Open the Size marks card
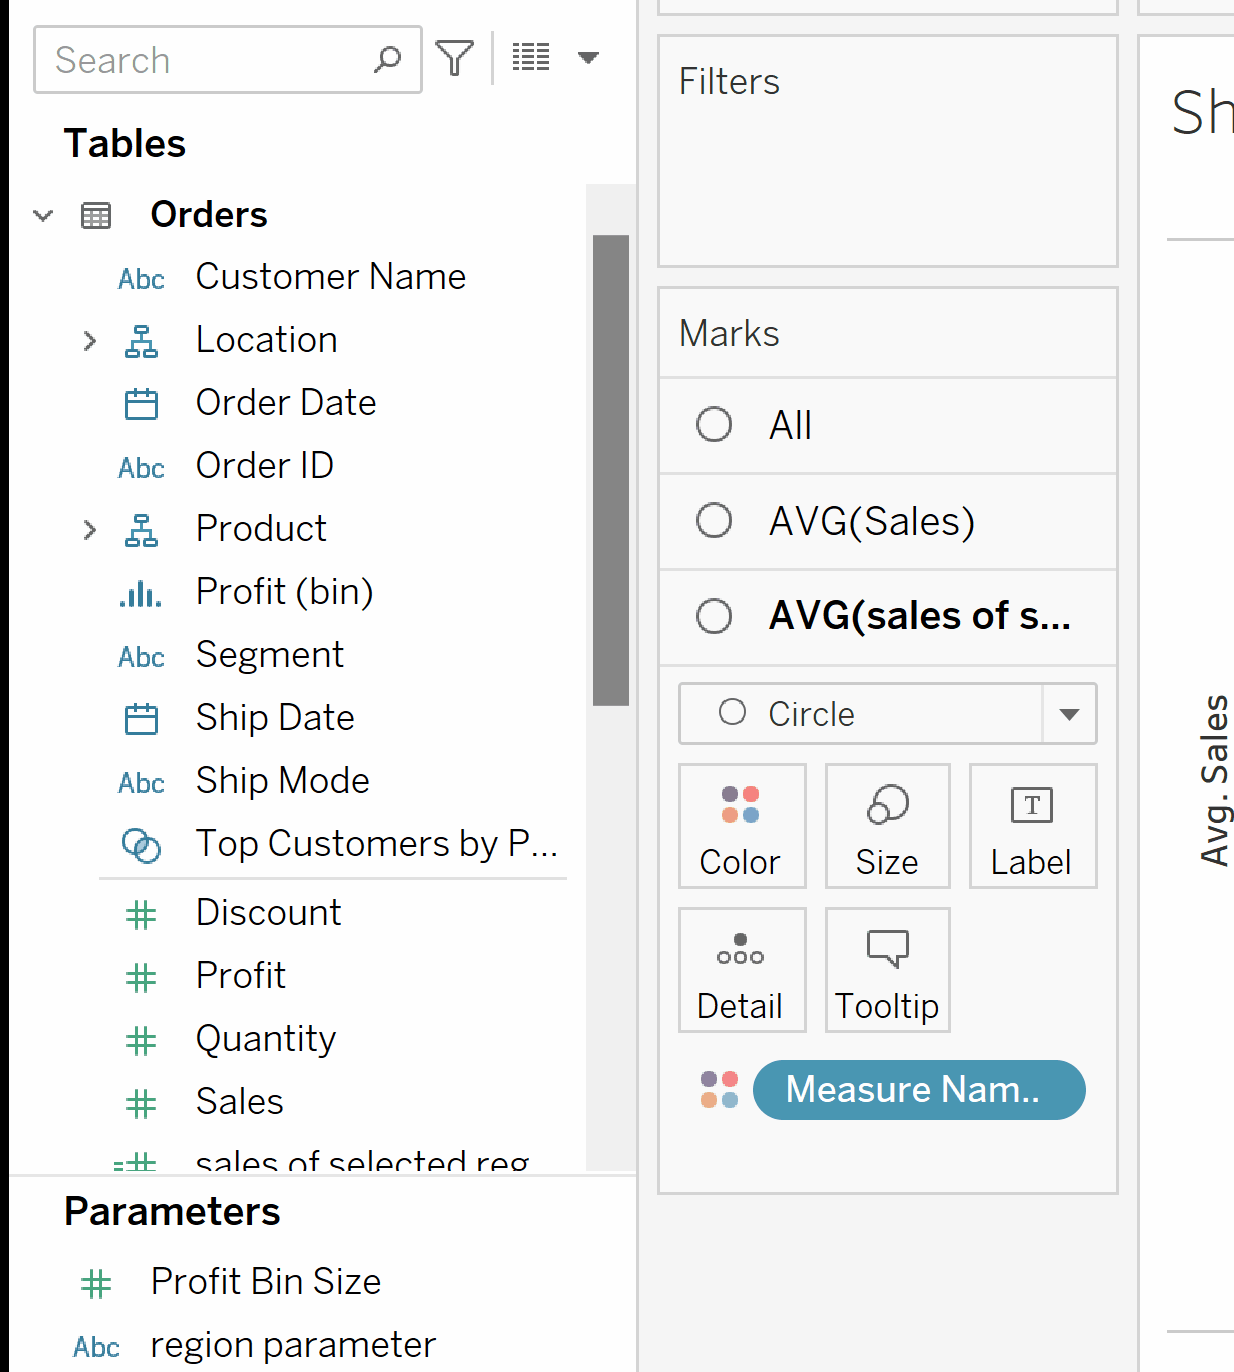Viewport: 1234px width, 1372px height. (x=887, y=826)
